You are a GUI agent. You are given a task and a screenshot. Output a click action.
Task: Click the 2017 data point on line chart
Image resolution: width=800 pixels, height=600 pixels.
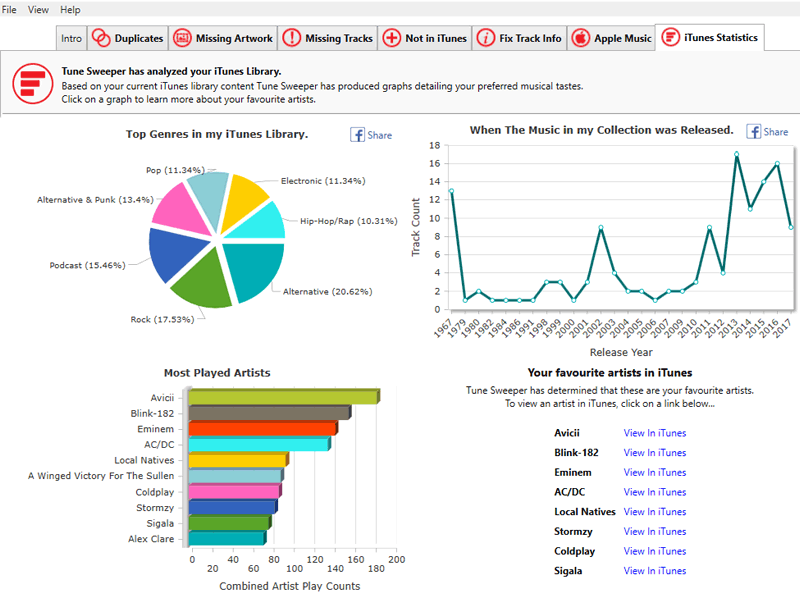[791, 228]
